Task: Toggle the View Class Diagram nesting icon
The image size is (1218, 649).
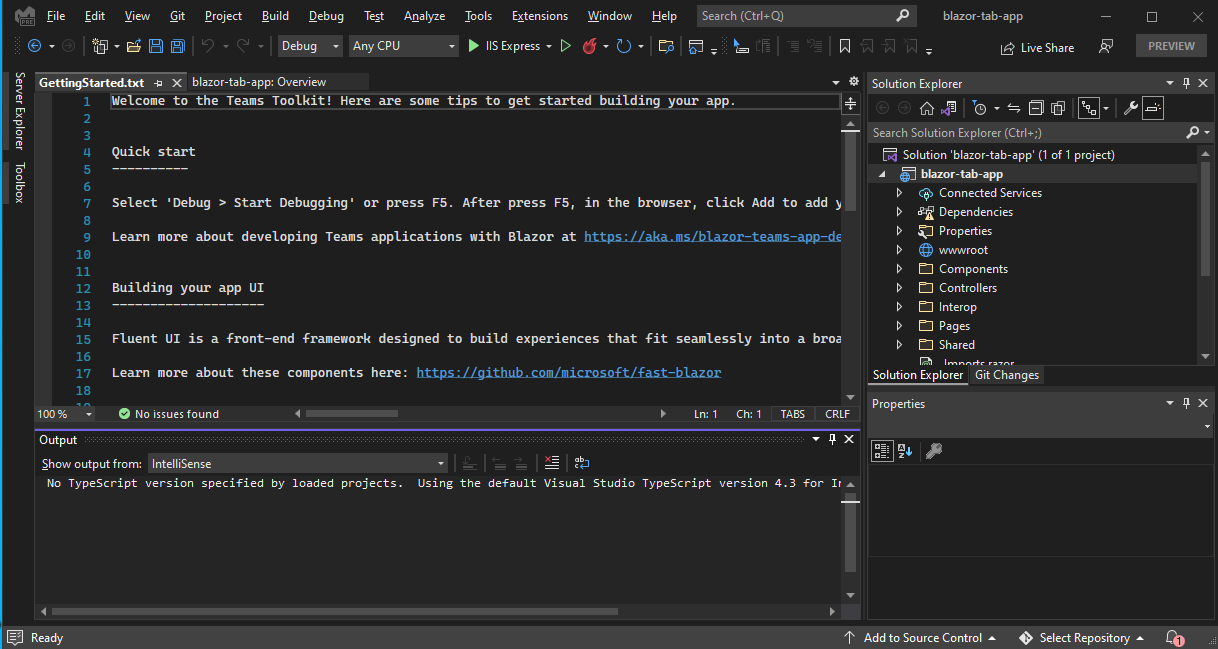Action: [x=1089, y=108]
